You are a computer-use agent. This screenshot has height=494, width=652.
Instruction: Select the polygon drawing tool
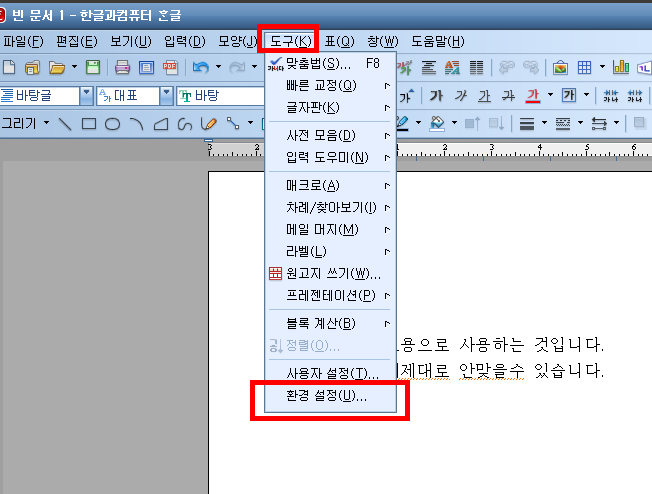tap(161, 124)
